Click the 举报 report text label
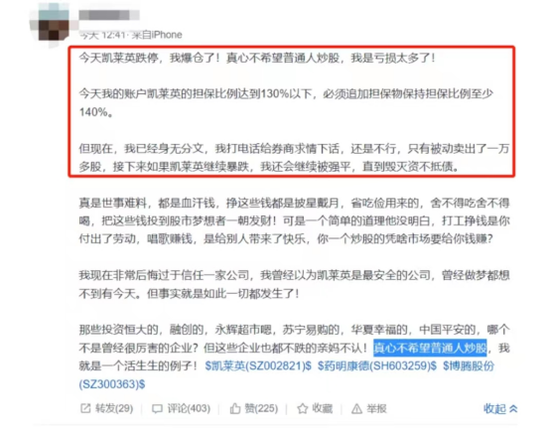Viewport: 550px width, 433px height. tap(377, 408)
